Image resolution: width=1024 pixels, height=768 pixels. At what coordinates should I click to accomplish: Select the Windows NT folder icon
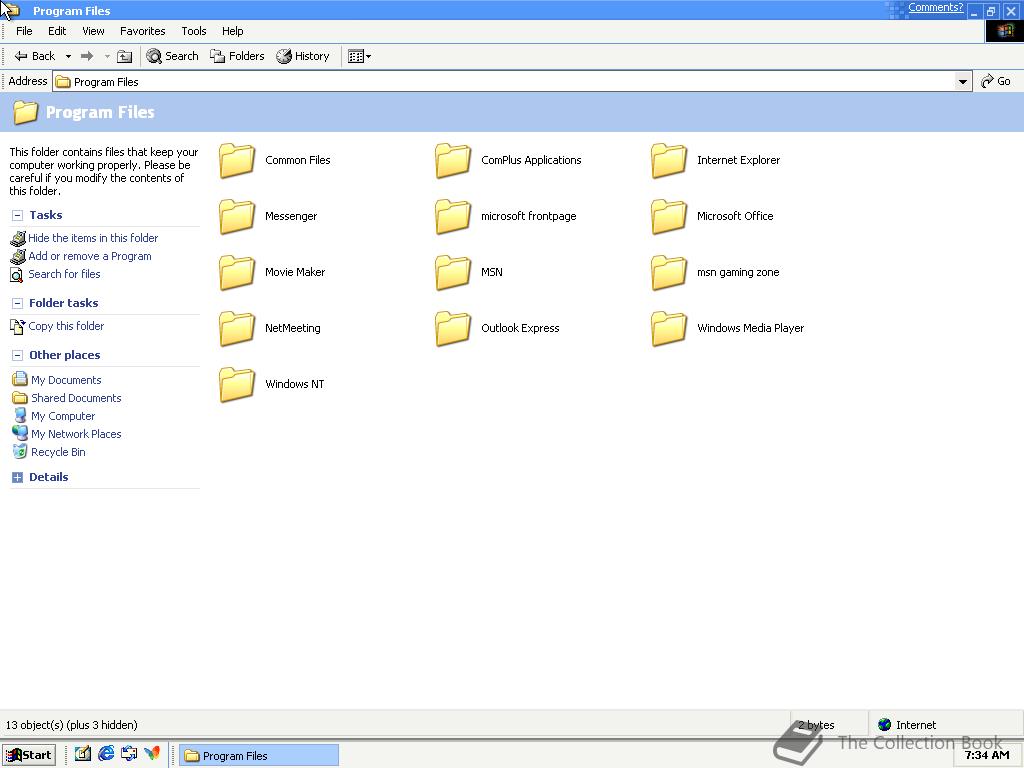click(x=236, y=385)
